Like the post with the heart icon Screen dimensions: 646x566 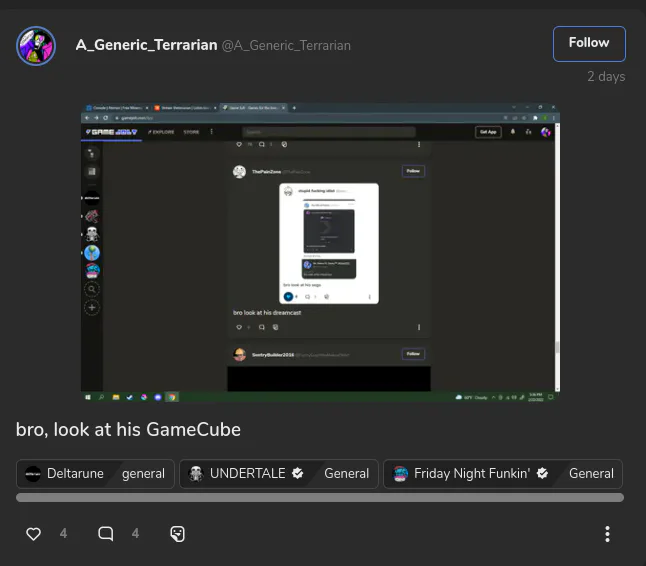(x=33, y=534)
